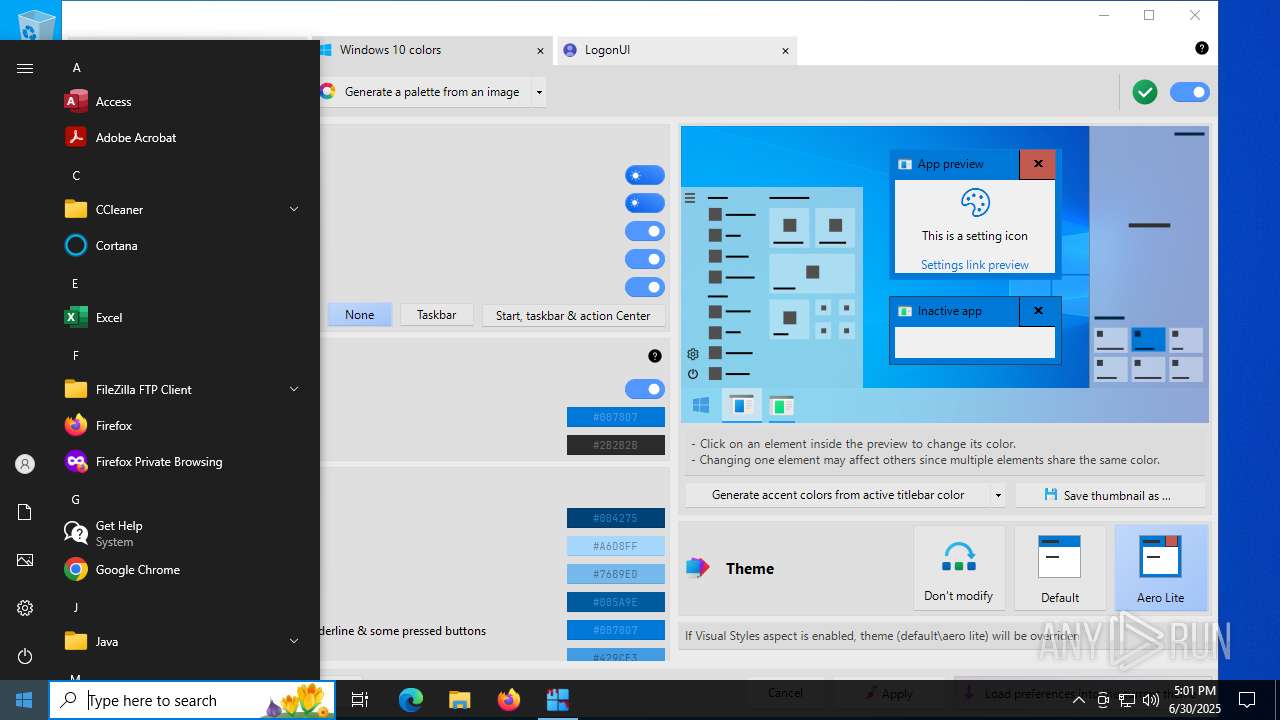Toggle the fifth blue switch above None
The image size is (1280, 720).
pos(645,287)
